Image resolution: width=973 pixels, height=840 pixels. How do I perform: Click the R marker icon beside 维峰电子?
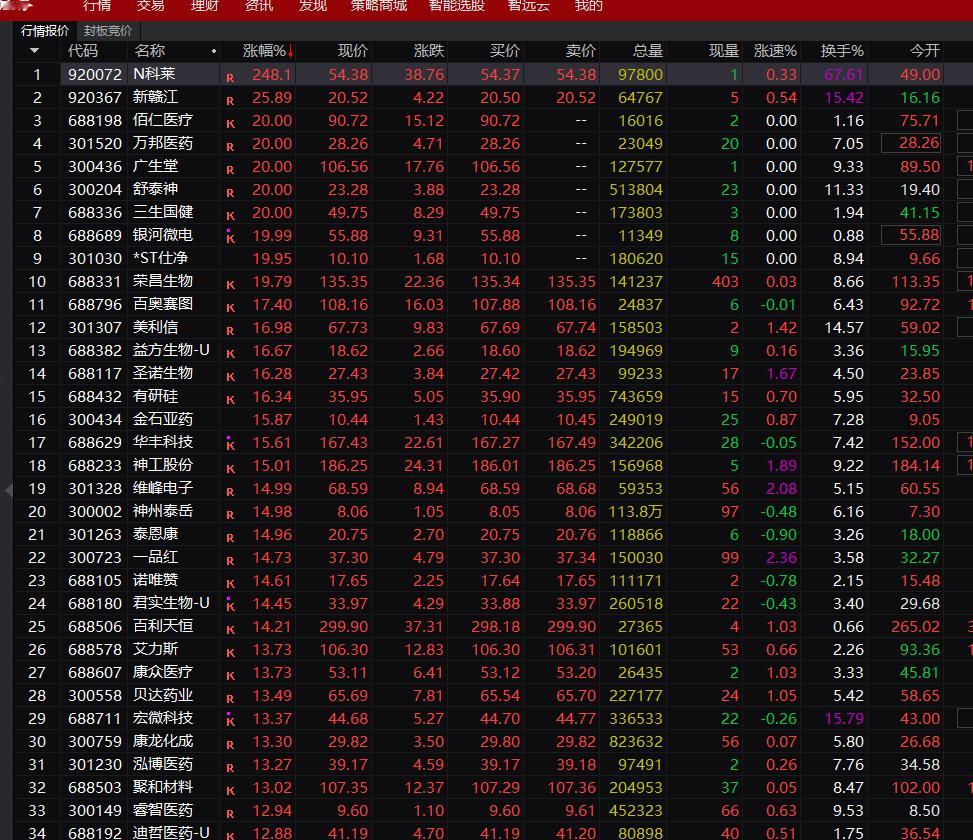230,491
